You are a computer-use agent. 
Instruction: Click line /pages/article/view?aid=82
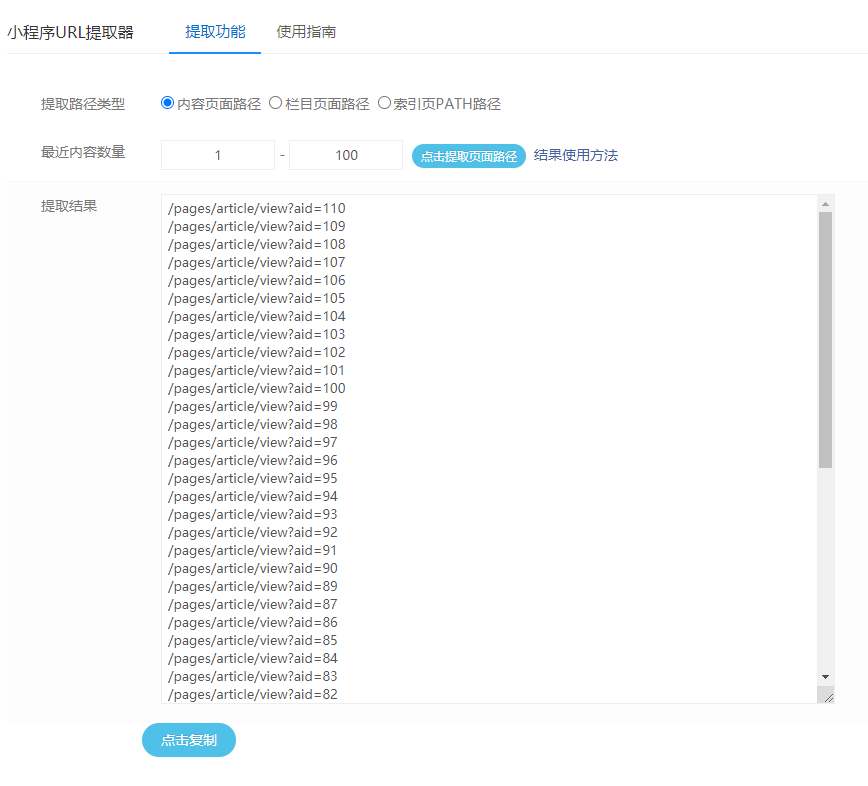tap(252, 694)
